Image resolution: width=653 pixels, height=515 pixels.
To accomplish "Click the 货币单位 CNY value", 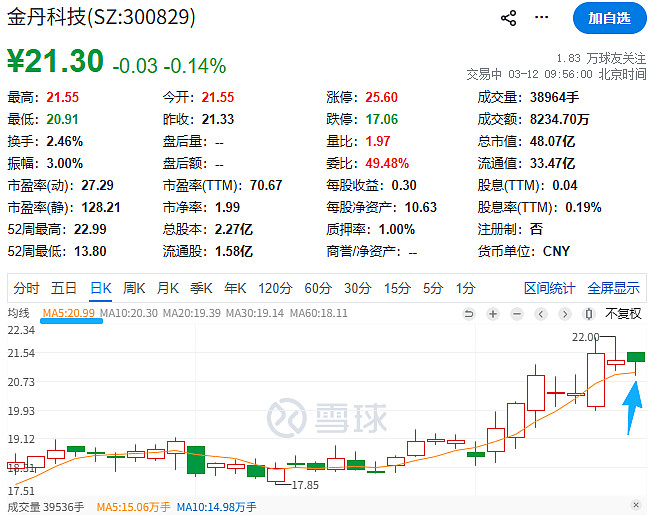I will click(x=556, y=251).
